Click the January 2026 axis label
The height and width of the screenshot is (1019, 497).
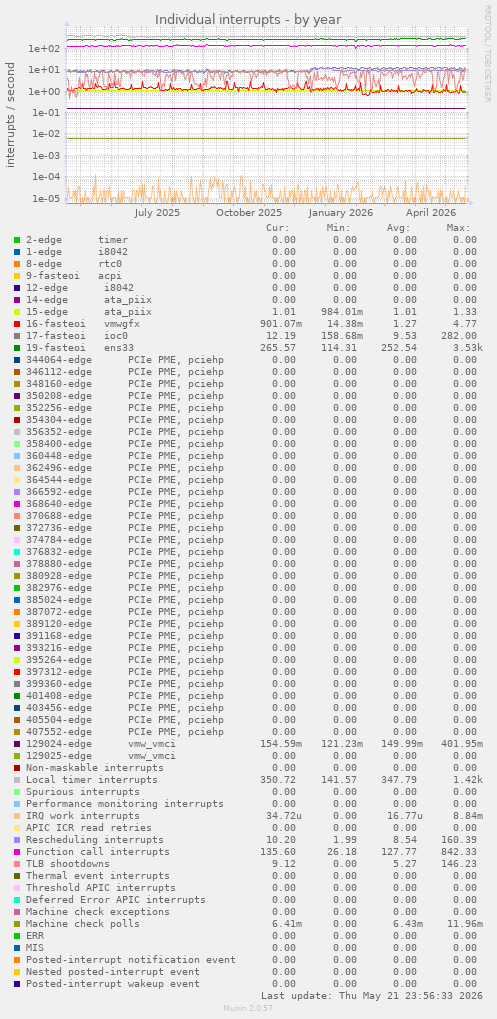coord(341,213)
